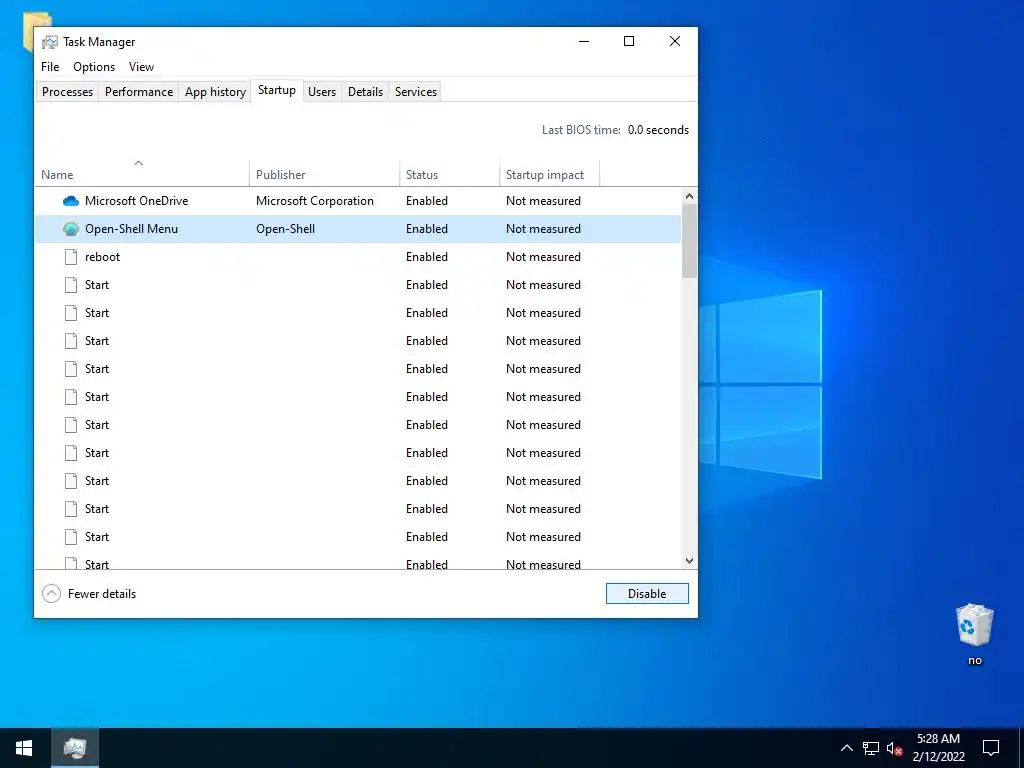Viewport: 1024px width, 768px height.
Task: Open the Windows Start button
Action: 24,748
